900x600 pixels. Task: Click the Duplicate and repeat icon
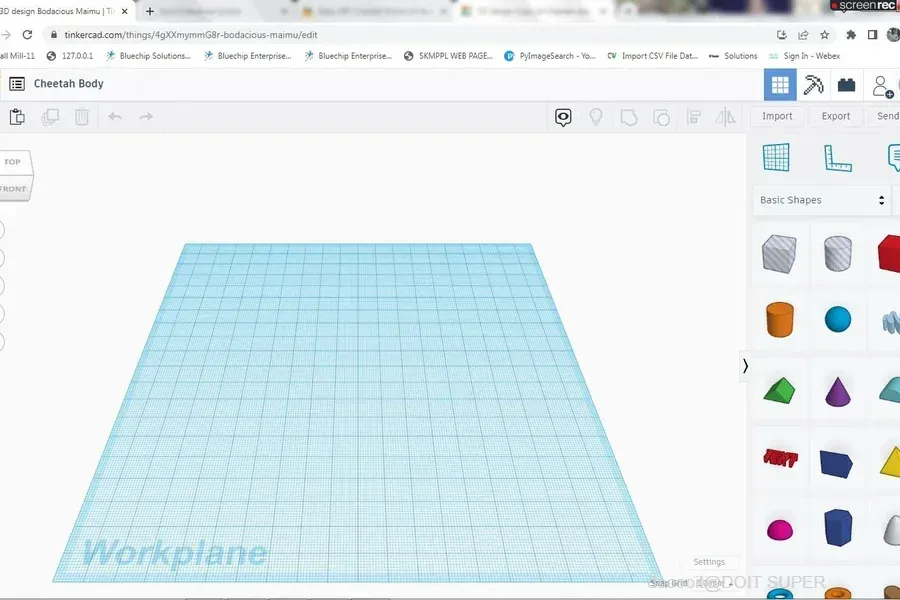click(x=50, y=117)
